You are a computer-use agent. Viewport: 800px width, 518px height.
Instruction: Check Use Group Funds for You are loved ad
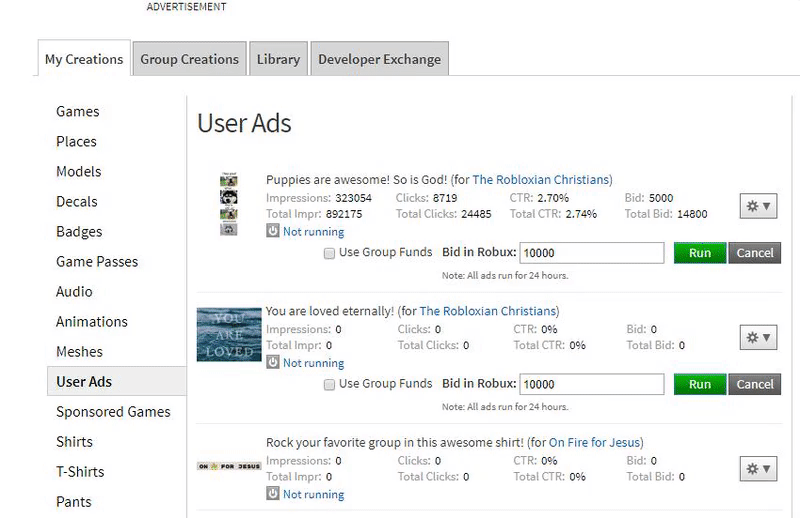pos(329,384)
